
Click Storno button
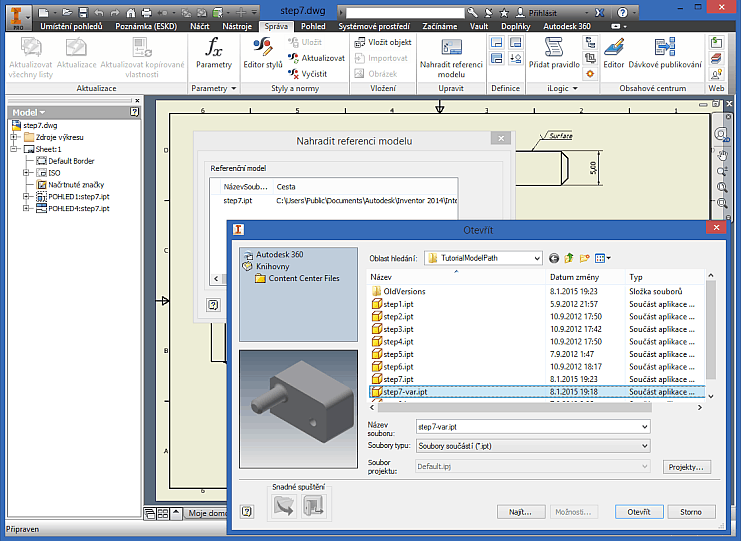coord(690,512)
